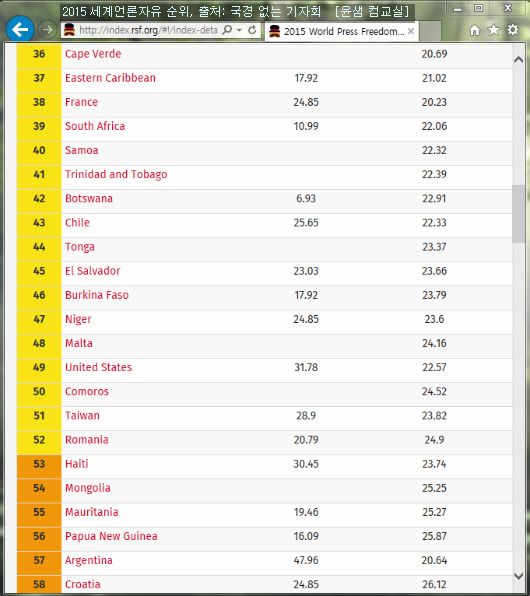Open the Papua New Guinea link
The height and width of the screenshot is (596, 530).
click(111, 536)
